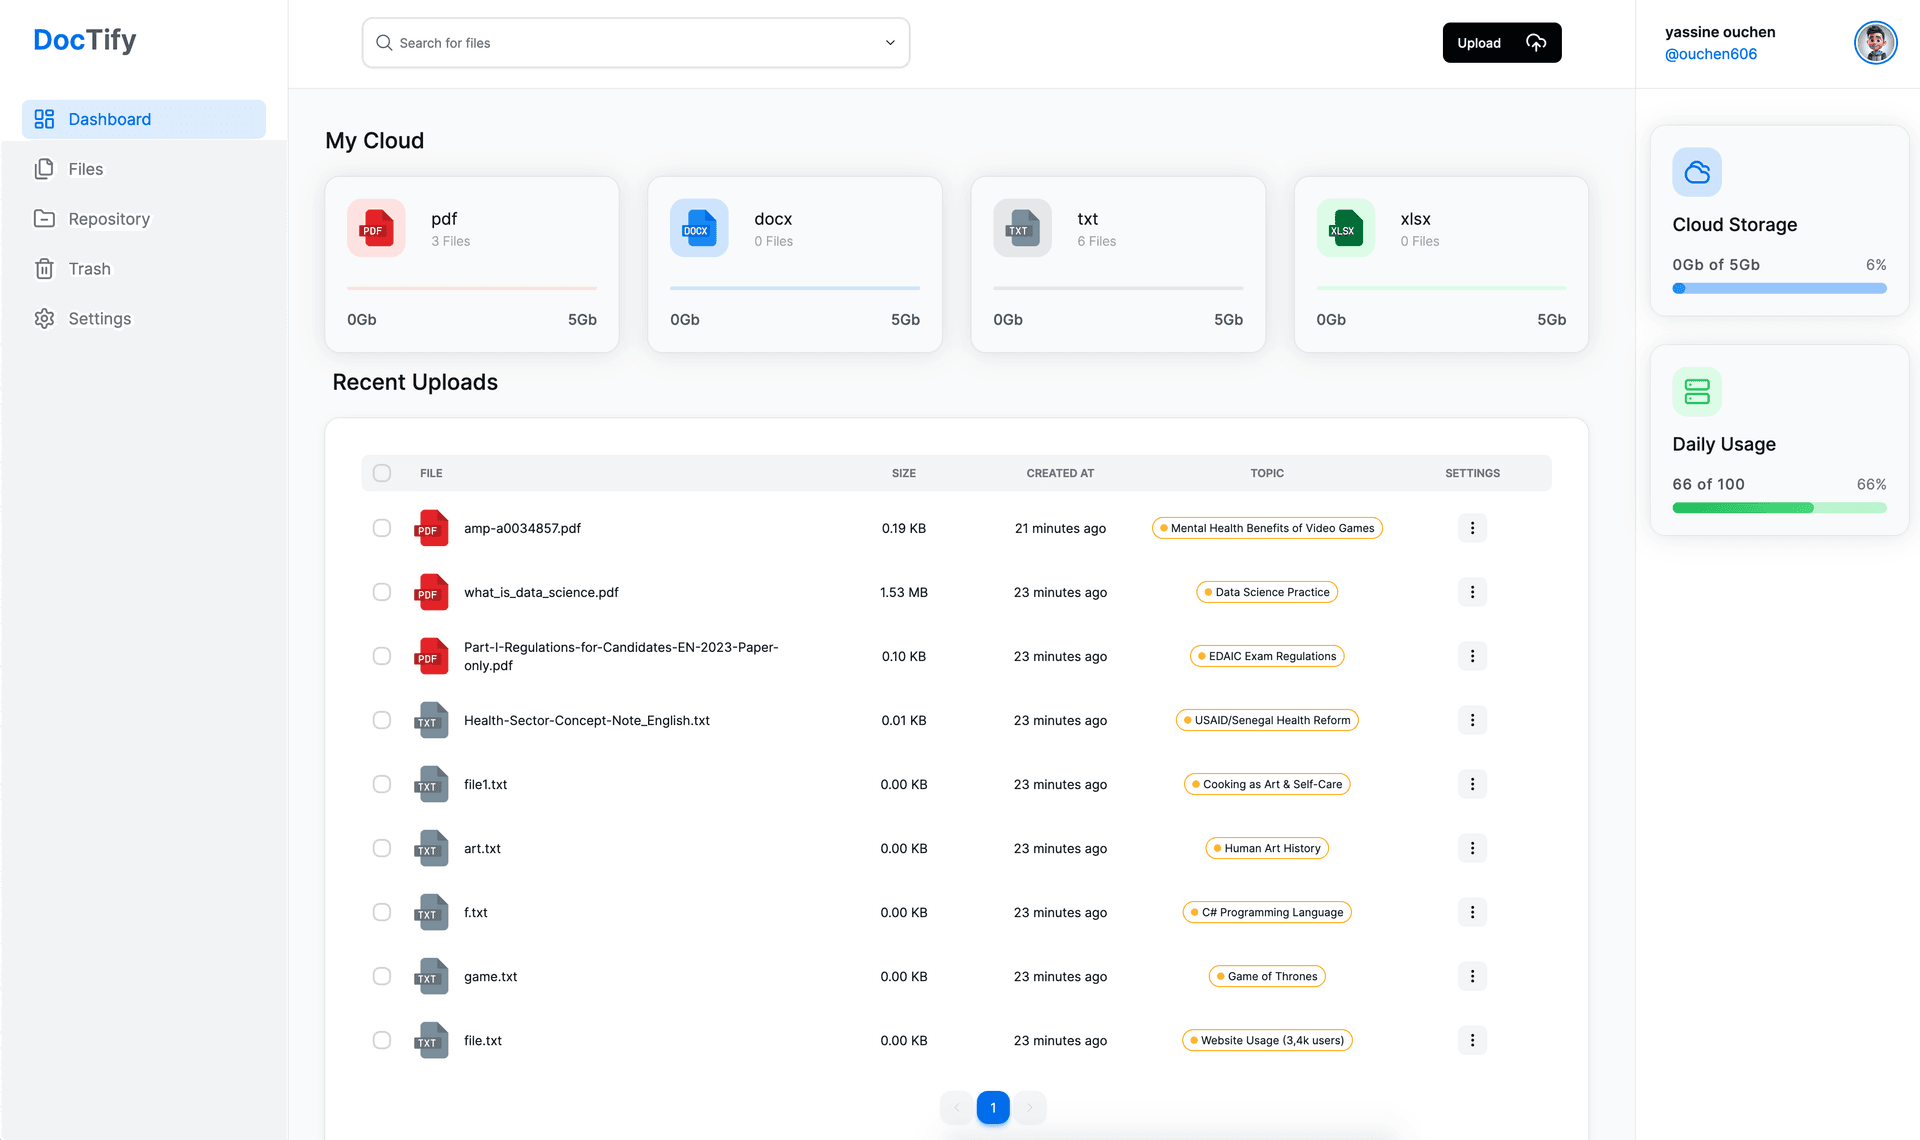Click TXT icon of file1.txt
This screenshot has height=1140, width=1920.
coord(431,784)
